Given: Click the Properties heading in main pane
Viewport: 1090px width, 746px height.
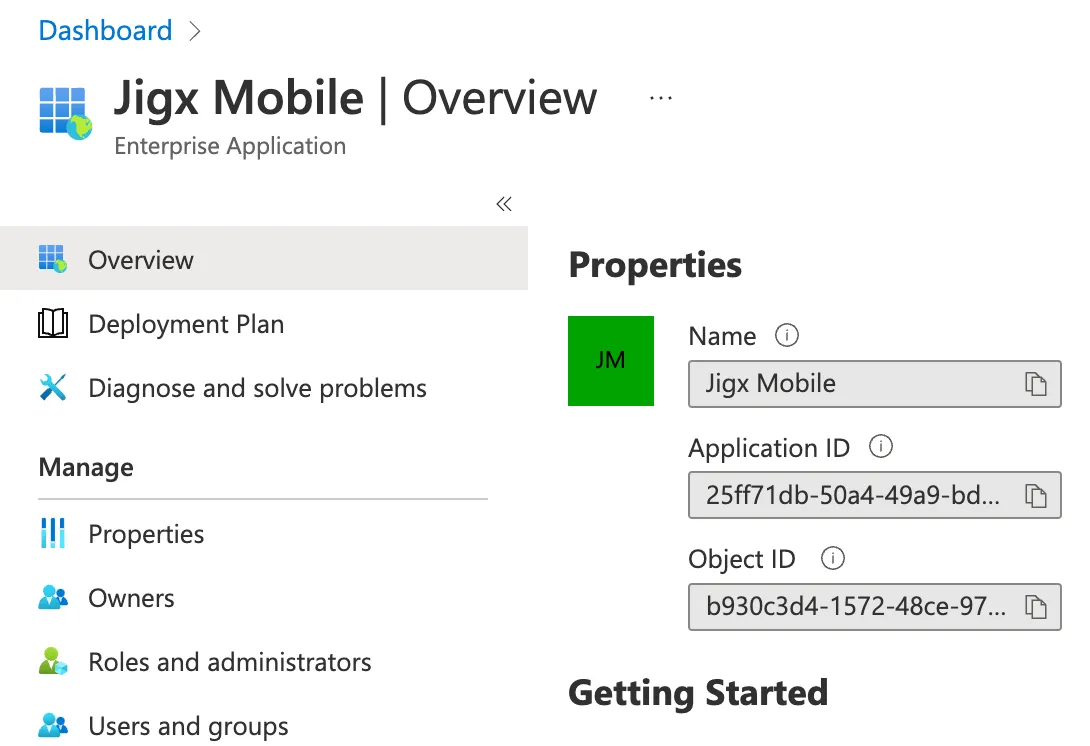Looking at the screenshot, I should click(655, 265).
